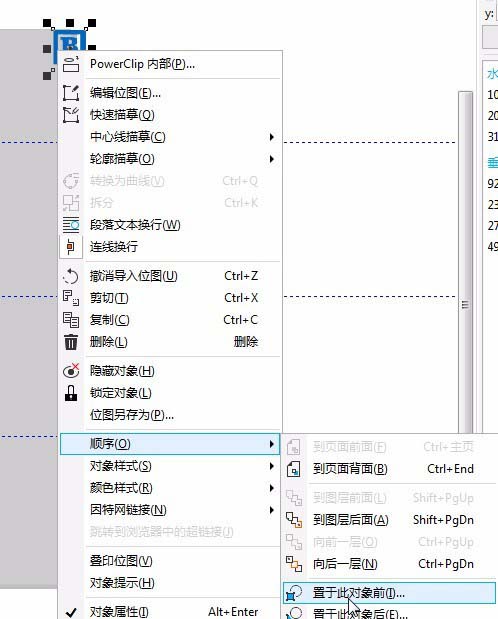Choose 撤消导入位图(U) menu entry

point(170,276)
